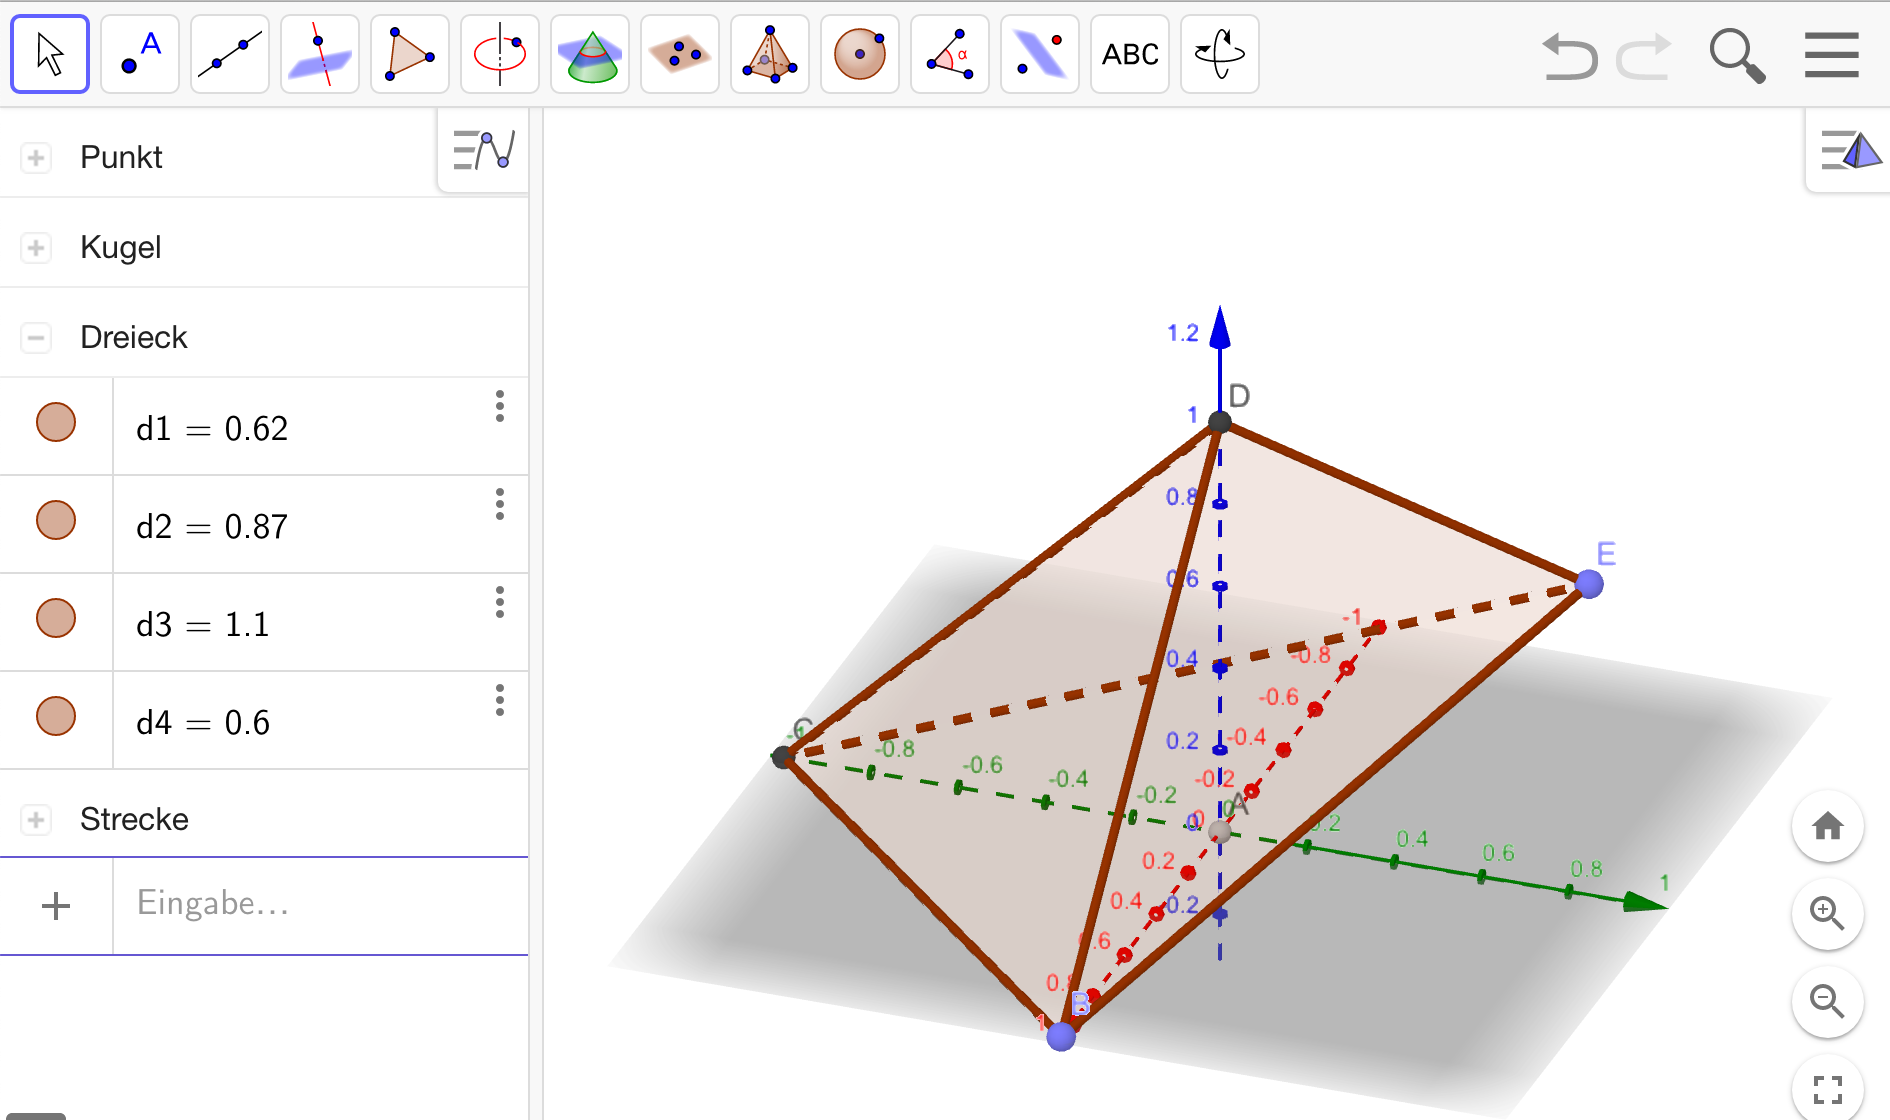
Task: Open d4's color swatch circle
Action: pos(57,716)
